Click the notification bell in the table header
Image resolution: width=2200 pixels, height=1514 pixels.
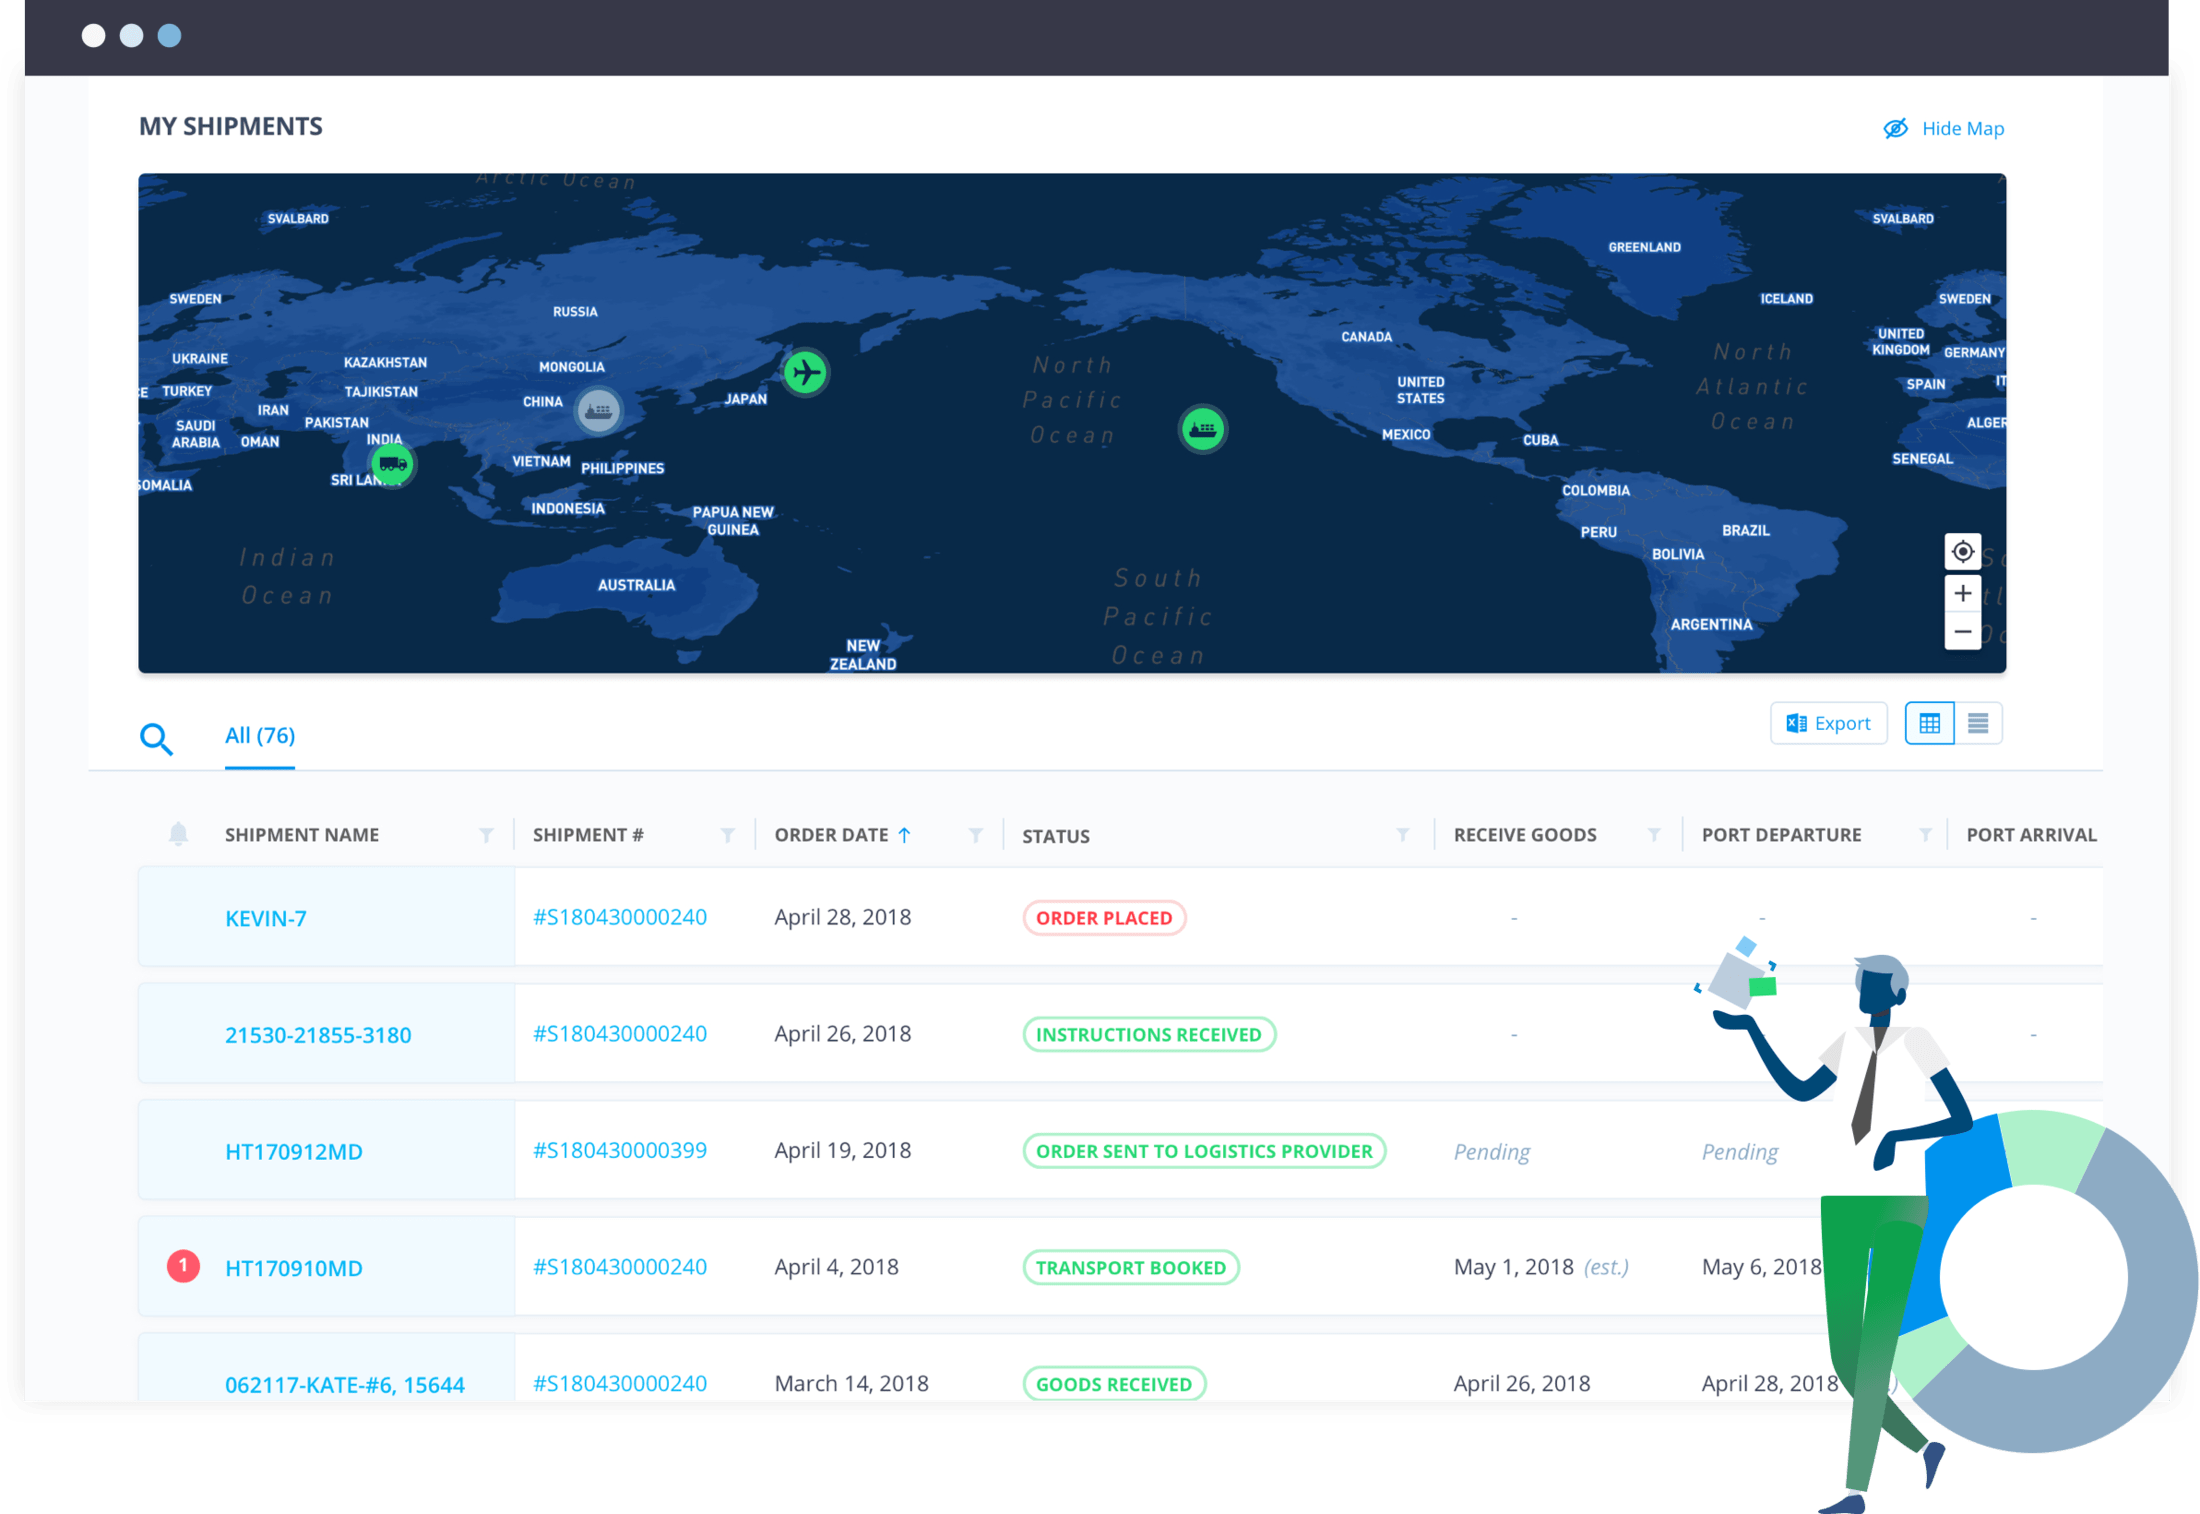tap(178, 833)
